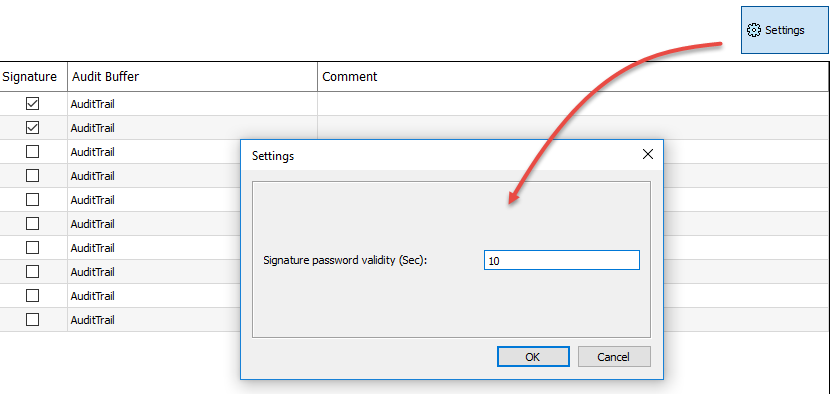Tick the sixth row Signature checkbox
The image size is (839, 394).
(33, 223)
